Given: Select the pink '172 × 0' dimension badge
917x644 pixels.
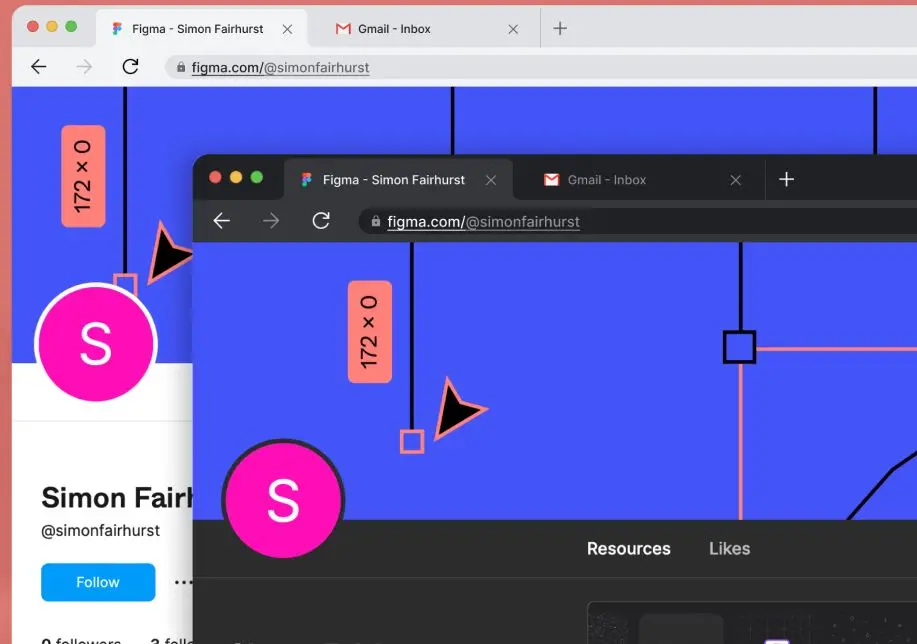Looking at the screenshot, I should 370,333.
